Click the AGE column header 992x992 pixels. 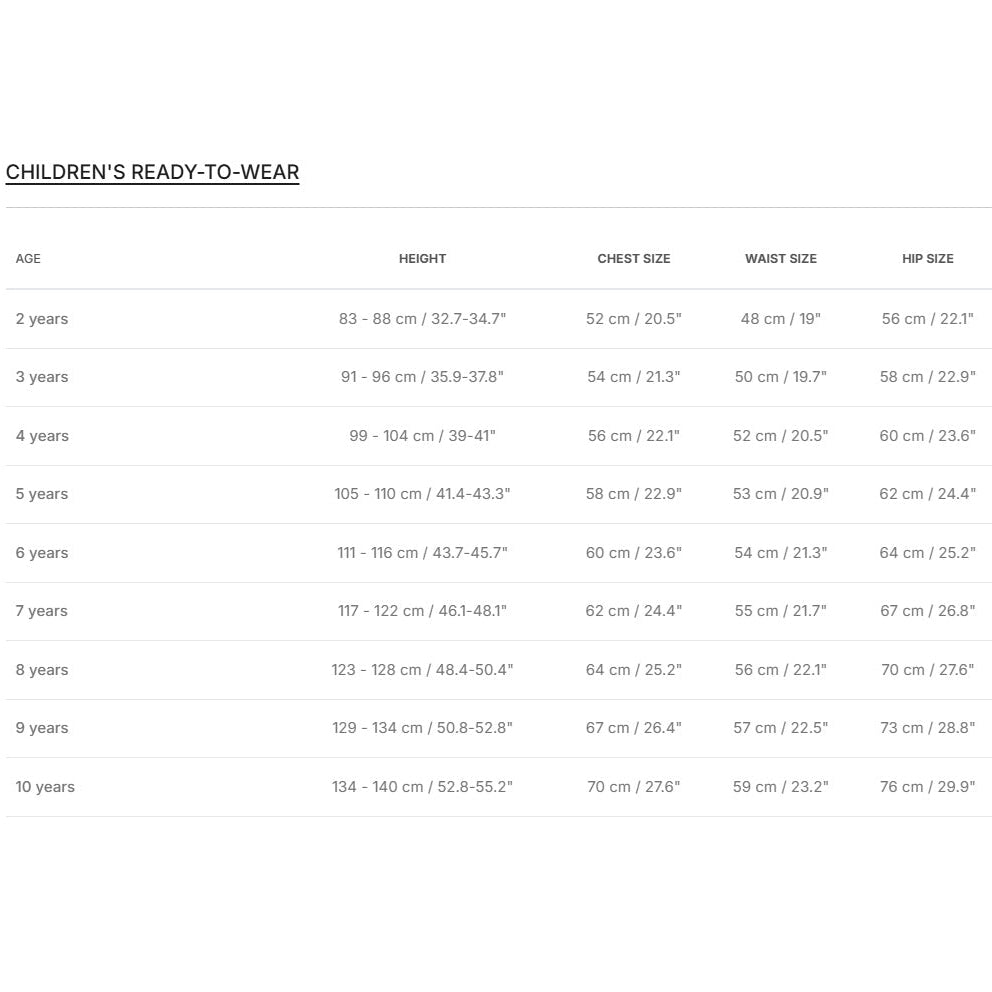pos(28,259)
